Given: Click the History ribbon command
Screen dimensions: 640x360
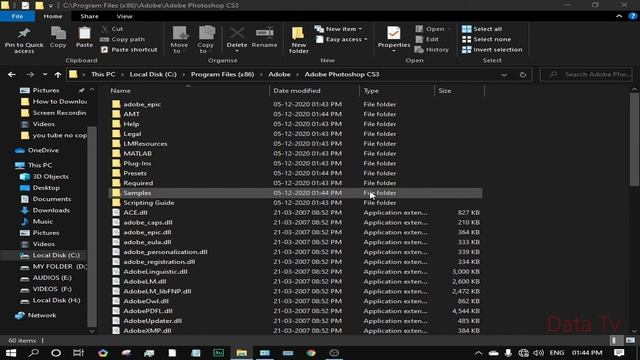Looking at the screenshot, I should [432, 49].
